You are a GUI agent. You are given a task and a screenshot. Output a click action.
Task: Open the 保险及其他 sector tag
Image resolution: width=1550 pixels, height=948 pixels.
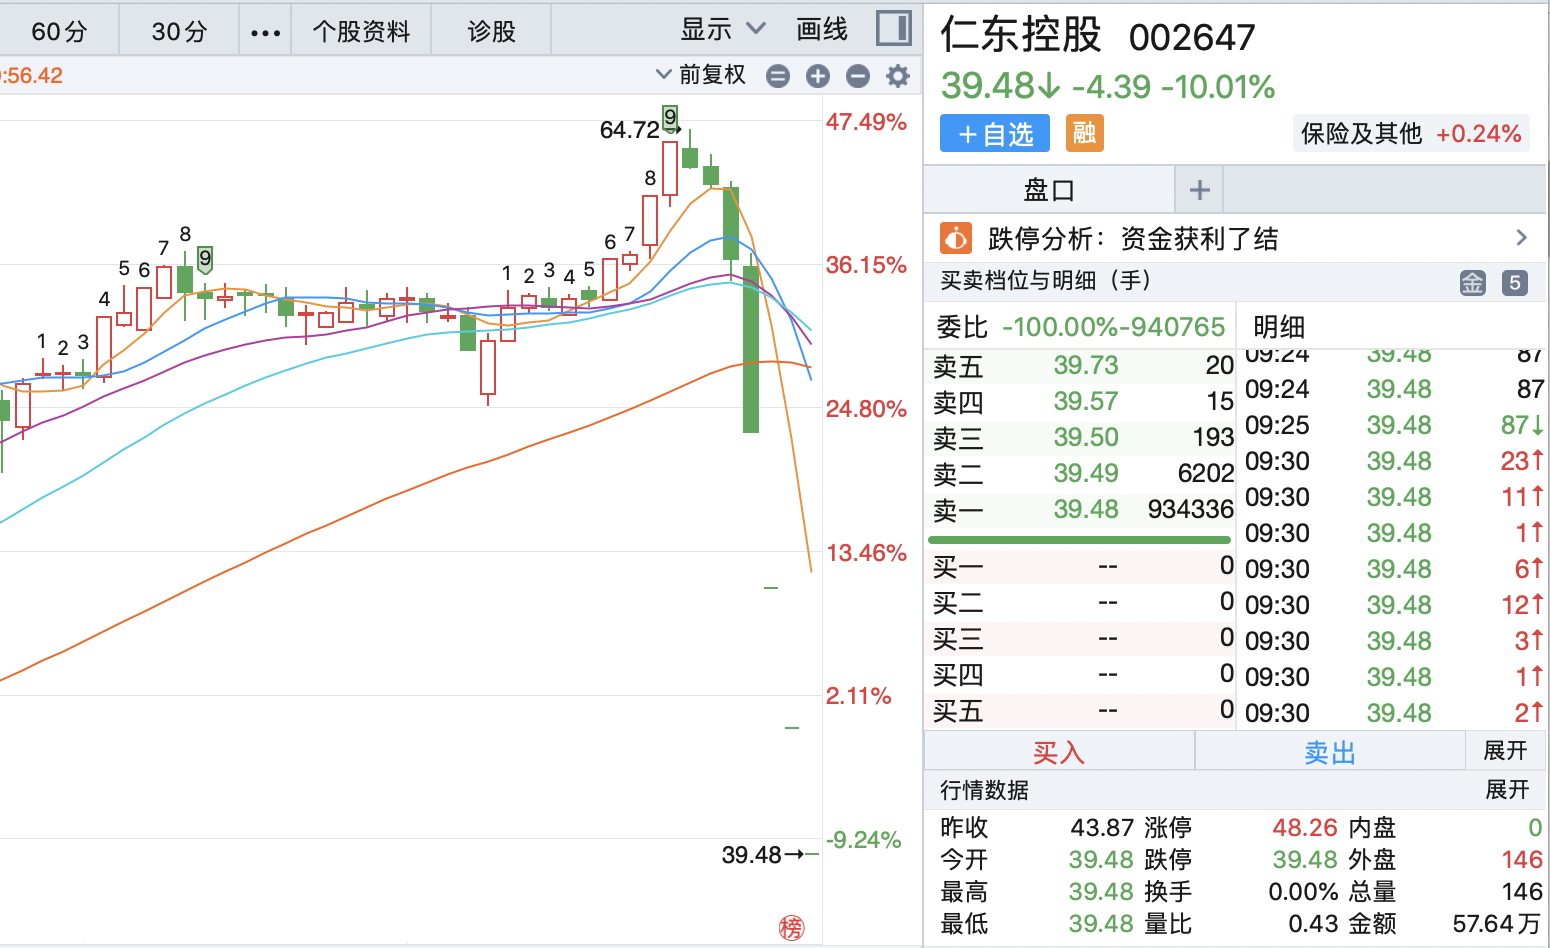pos(1411,134)
